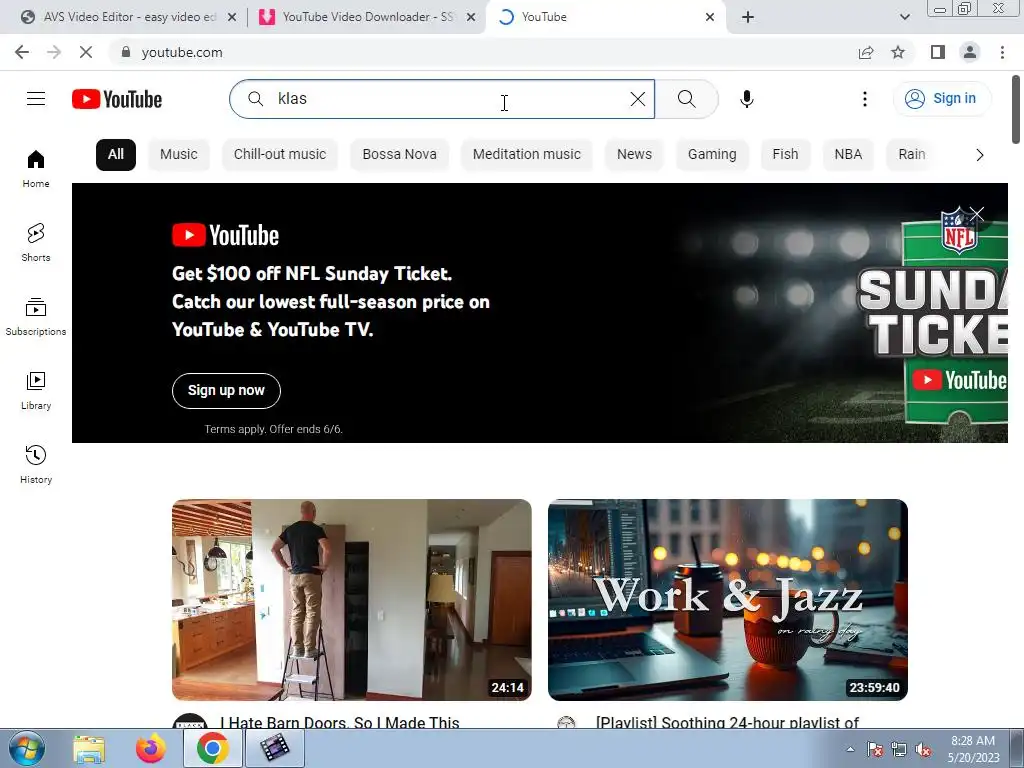The image size is (1024, 768).
Task: Go to Home in sidebar
Action: (x=36, y=168)
